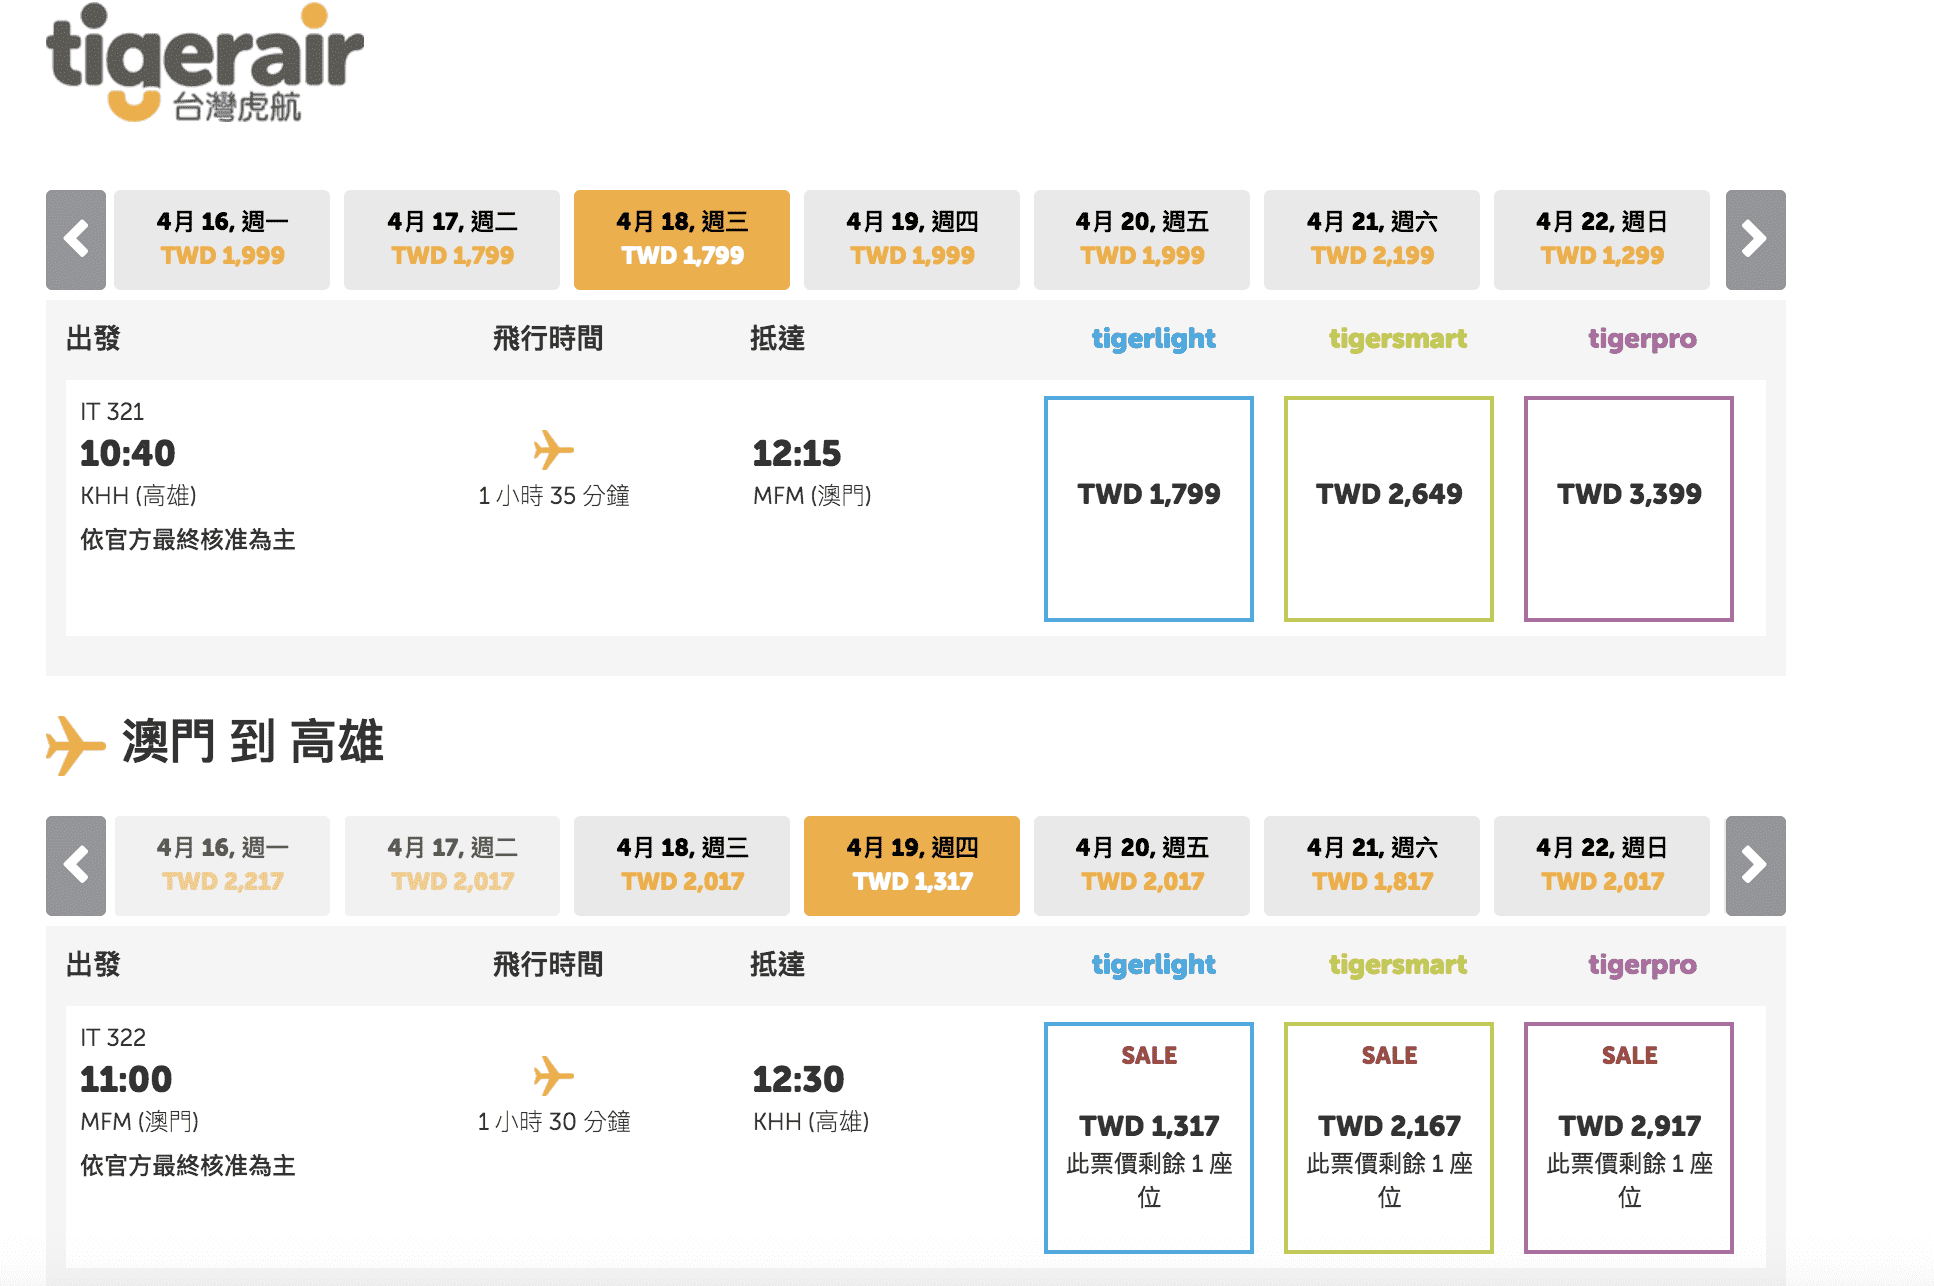The width and height of the screenshot is (1934, 1286).
Task: Select outbound date 4月 16 TWD 1,999
Action: (x=222, y=240)
